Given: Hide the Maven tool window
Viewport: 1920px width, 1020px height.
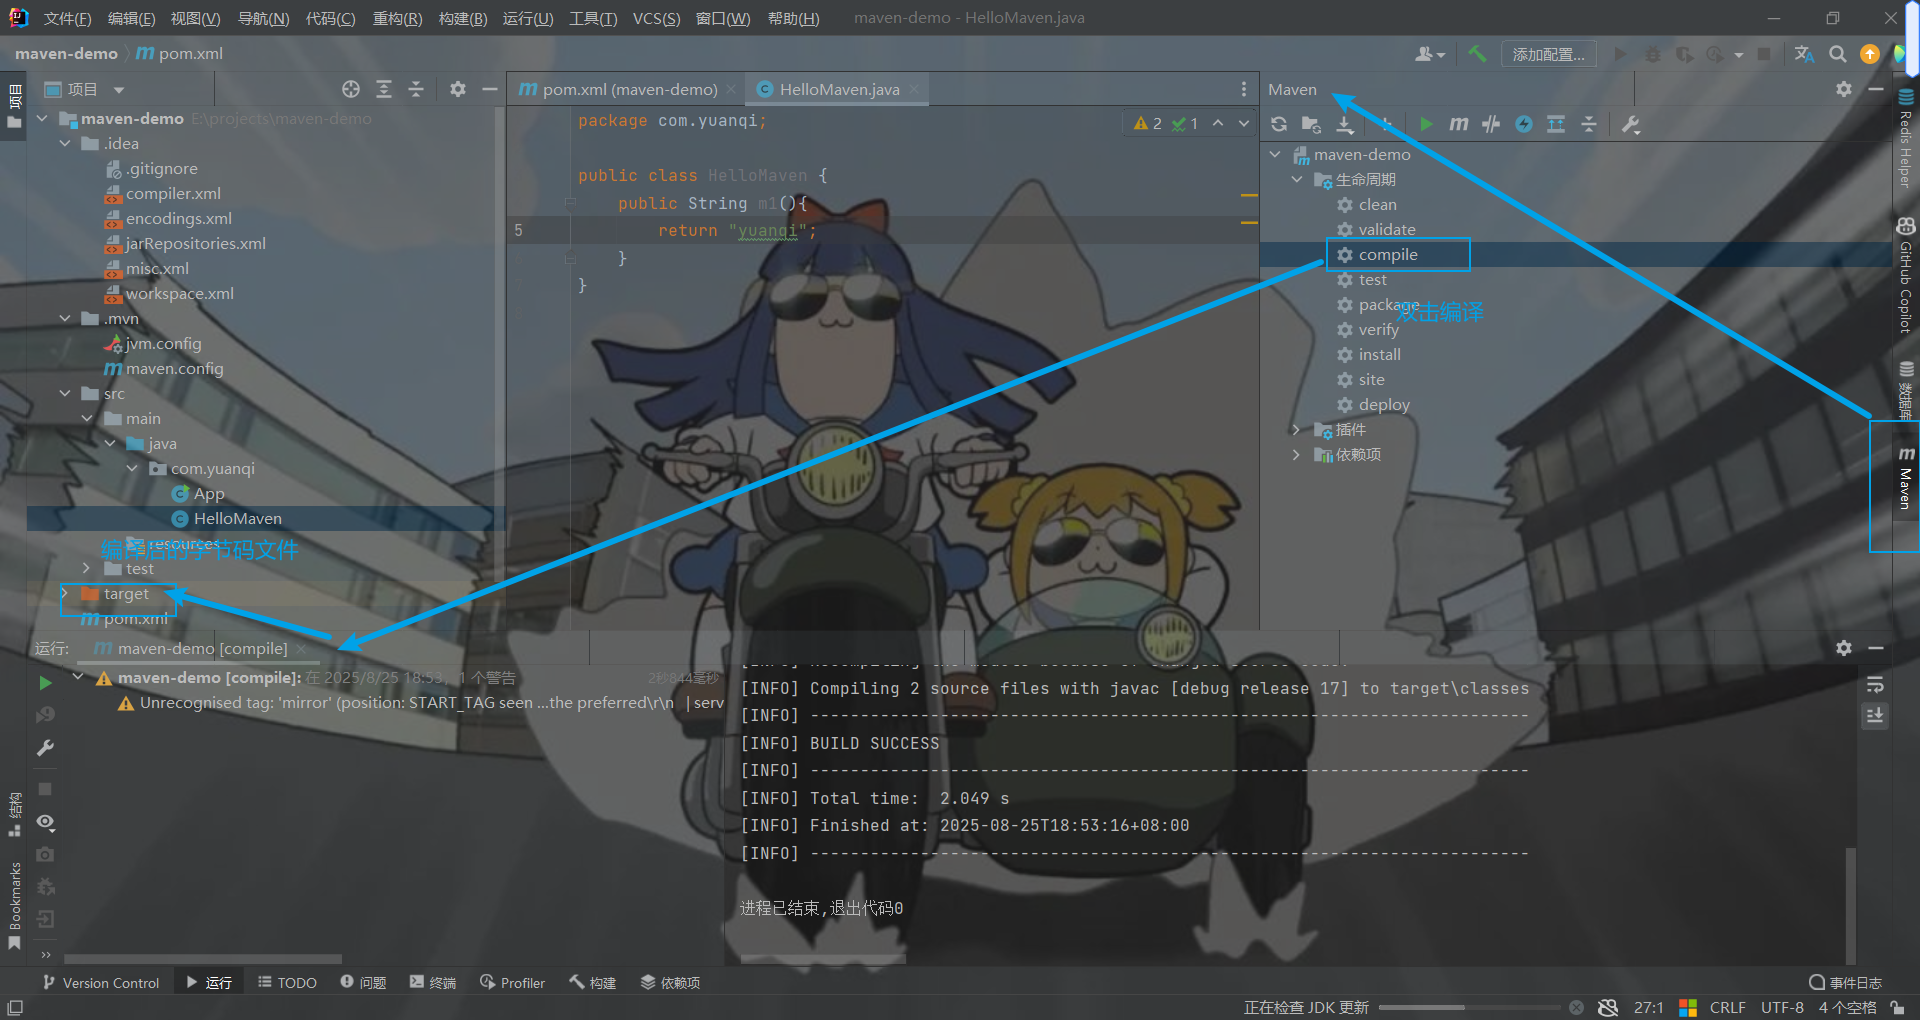Looking at the screenshot, I should pos(1876,89).
